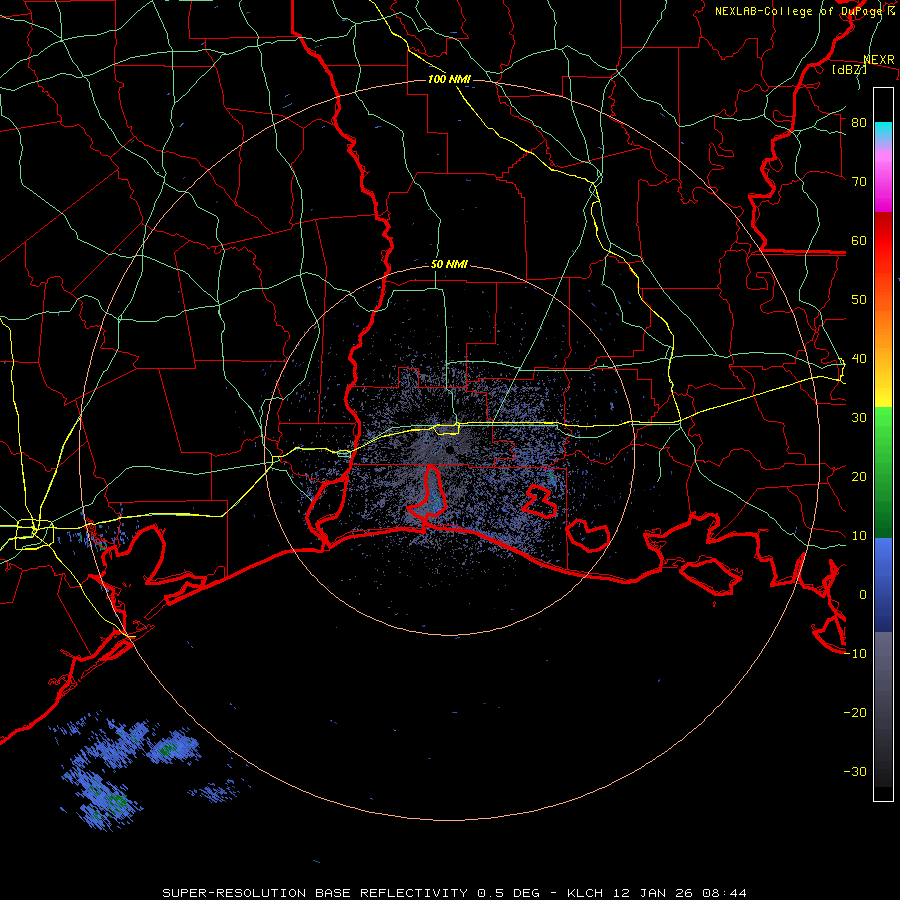Screen dimensions: 900x900
Task: Click the yellow band of the color legend
Action: point(883,385)
